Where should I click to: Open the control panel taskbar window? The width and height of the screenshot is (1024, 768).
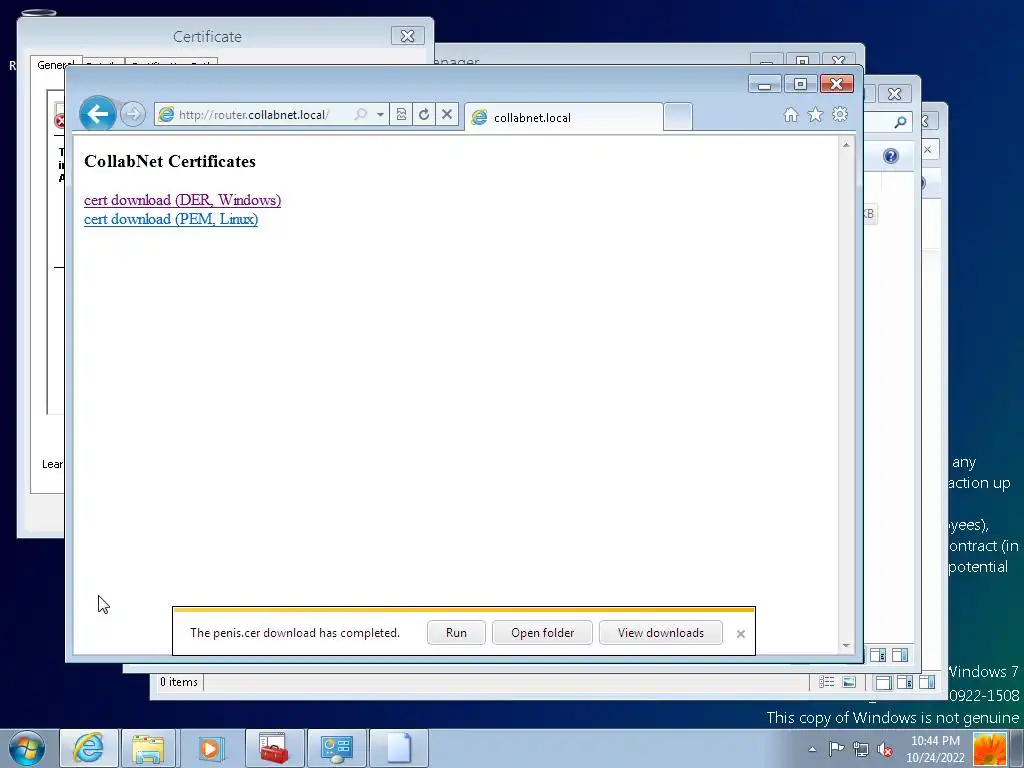pyautogui.click(x=336, y=748)
